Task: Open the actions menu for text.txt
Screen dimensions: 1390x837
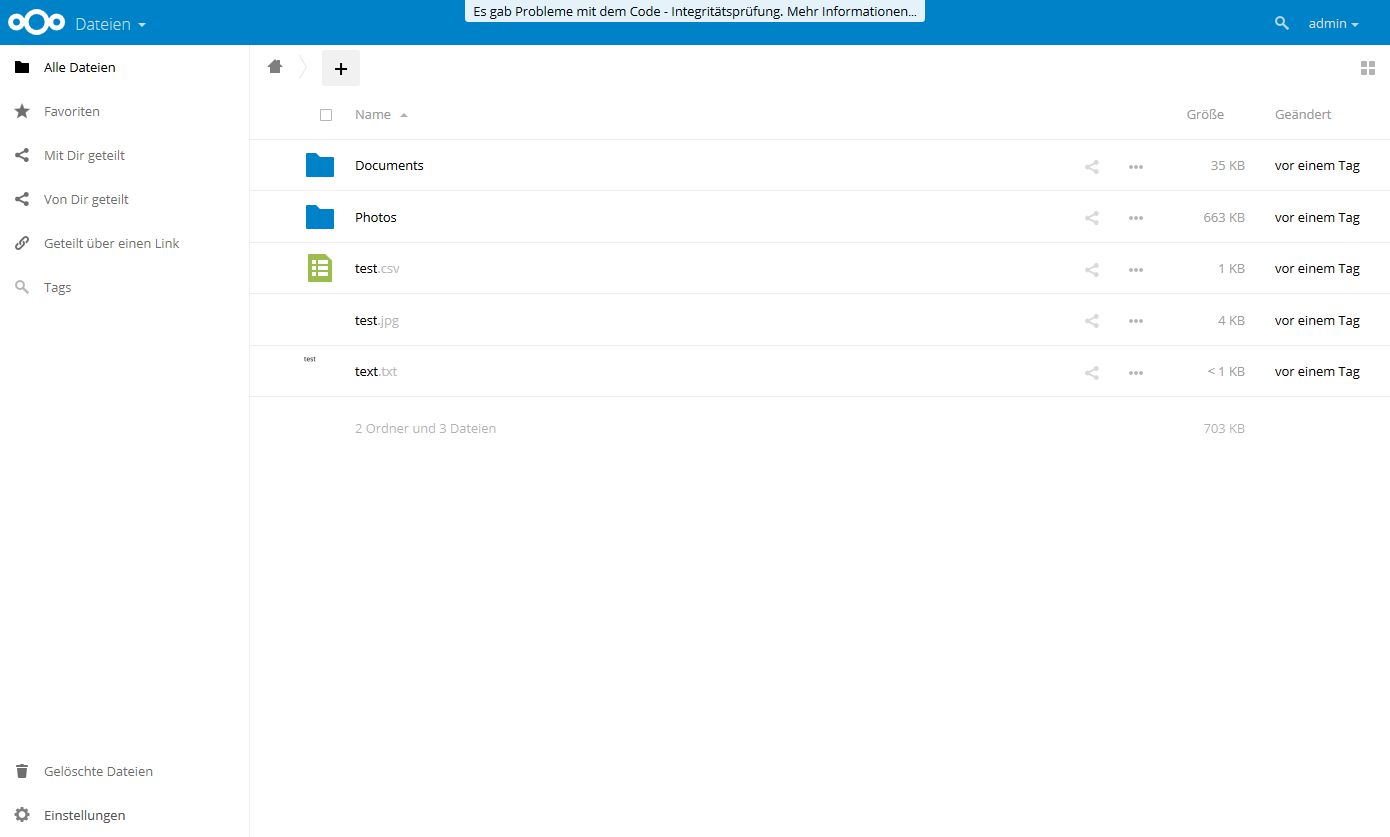Action: 1135,372
